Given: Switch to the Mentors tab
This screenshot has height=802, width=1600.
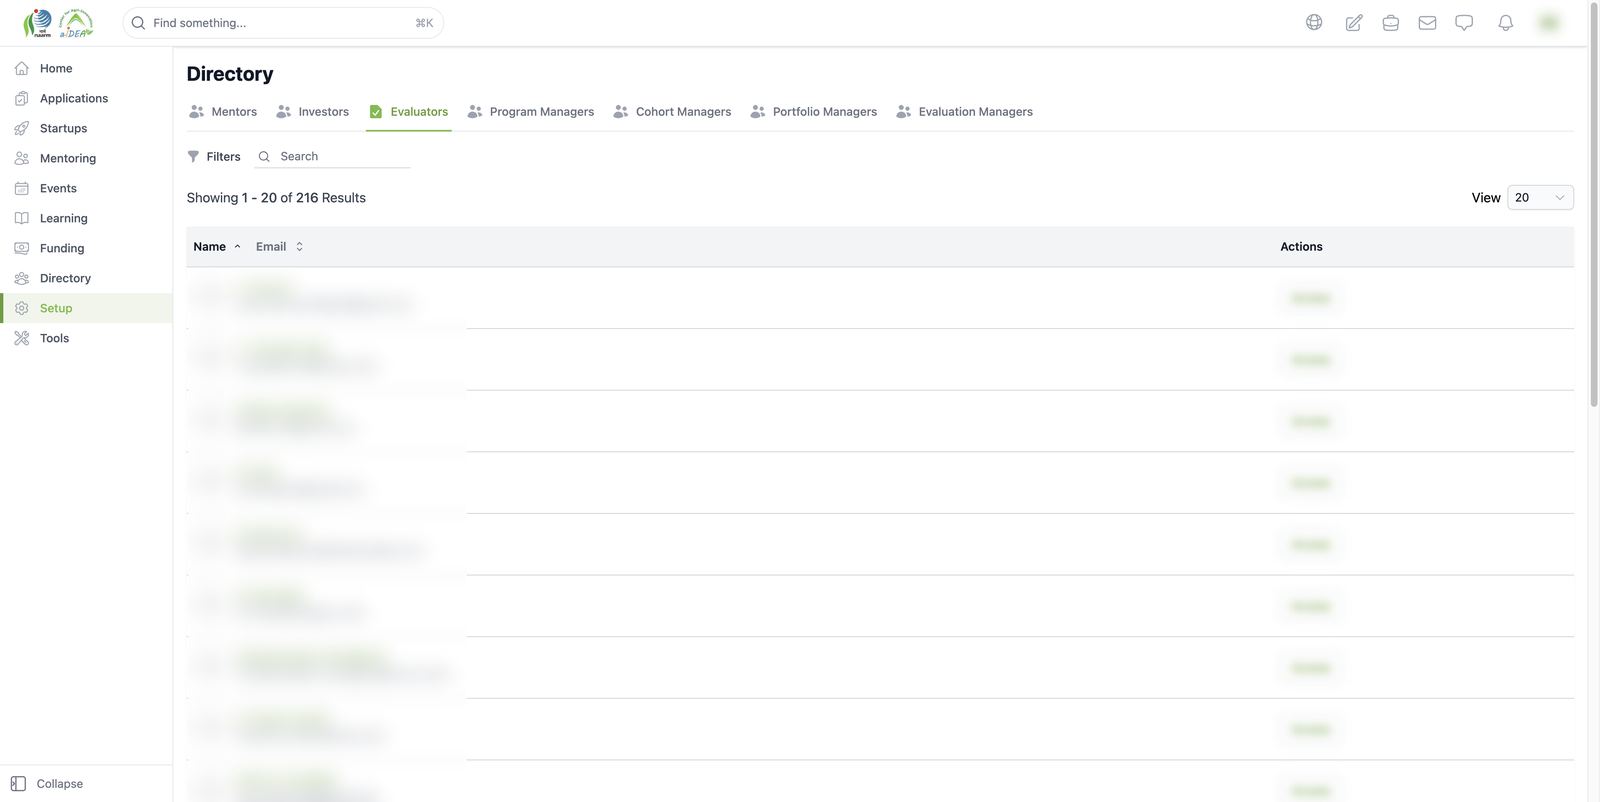Looking at the screenshot, I should coord(223,112).
